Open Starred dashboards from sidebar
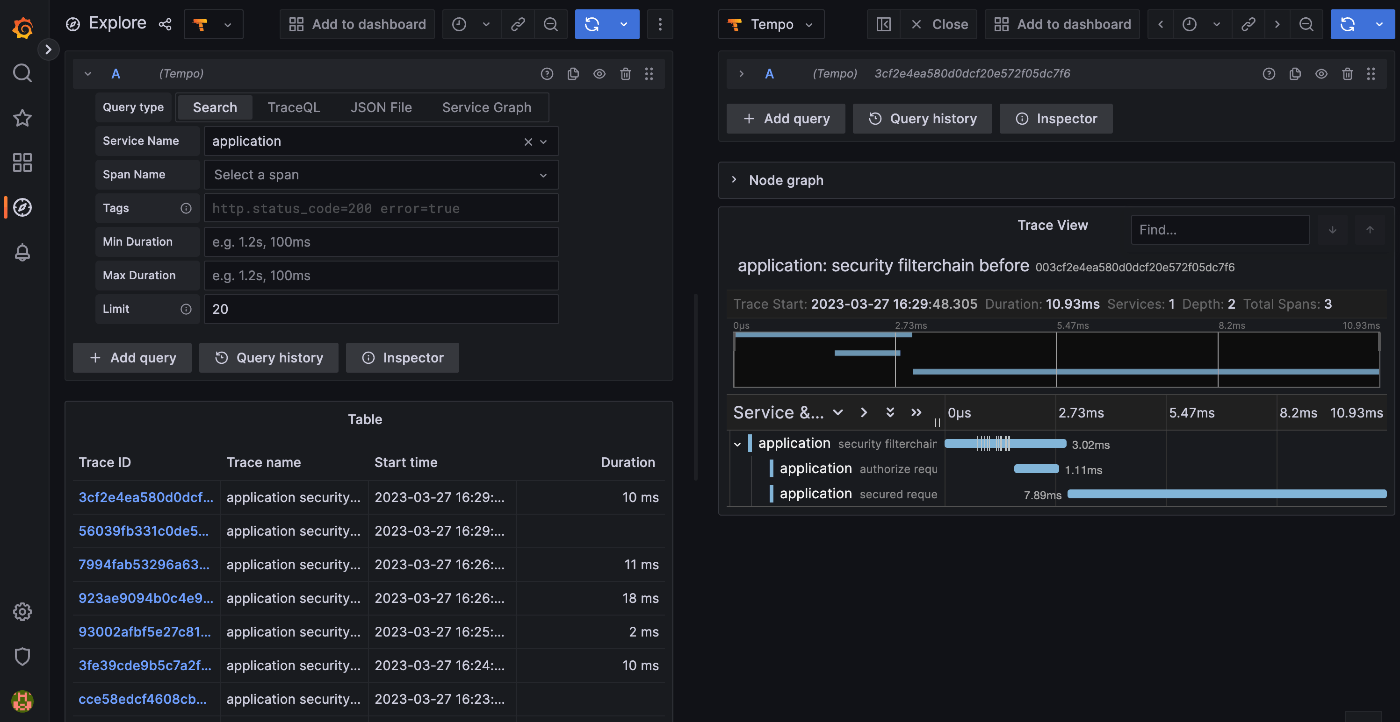This screenshot has width=1400, height=722. pos(22,118)
